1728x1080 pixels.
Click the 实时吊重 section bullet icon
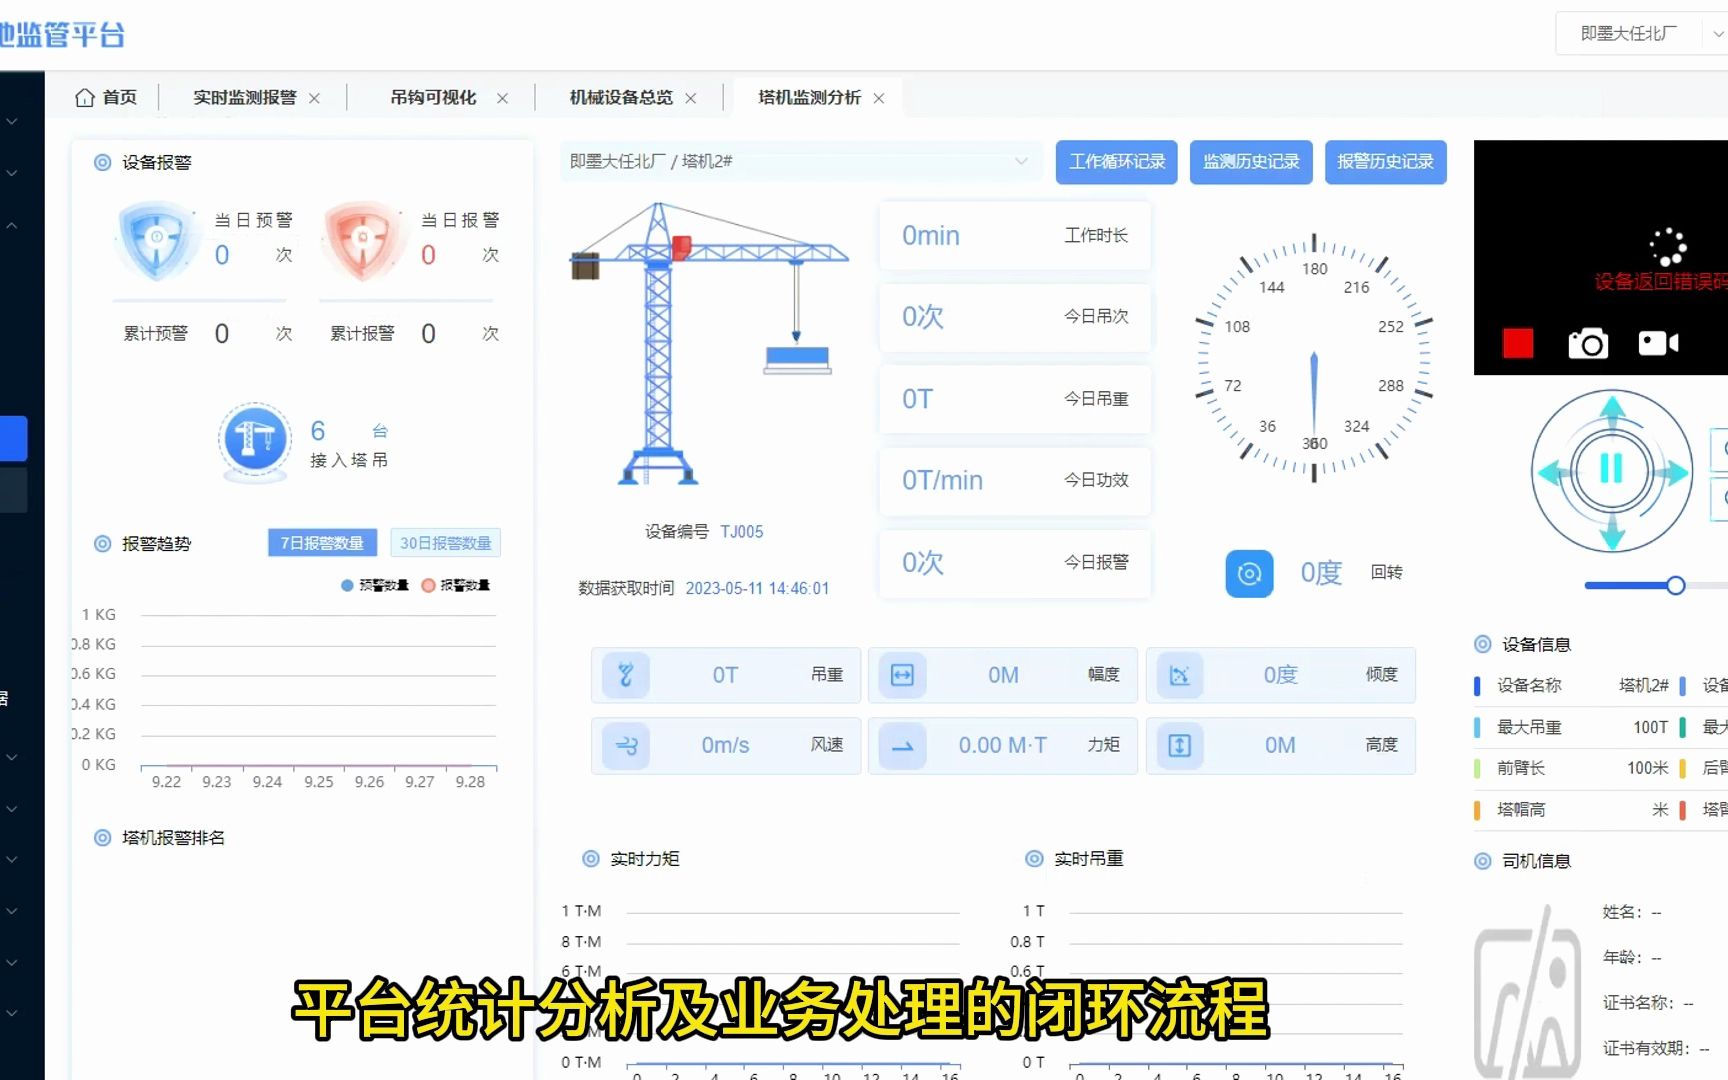(1034, 858)
